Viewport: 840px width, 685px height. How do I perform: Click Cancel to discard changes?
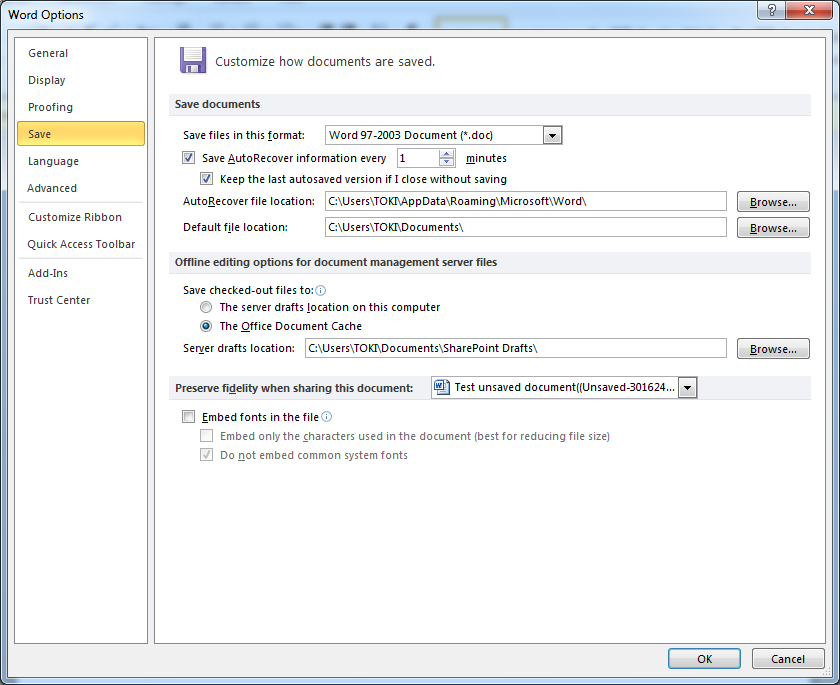click(x=788, y=659)
